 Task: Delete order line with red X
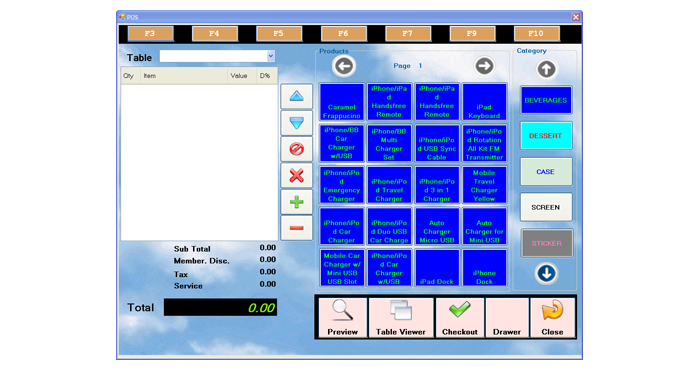point(296,175)
